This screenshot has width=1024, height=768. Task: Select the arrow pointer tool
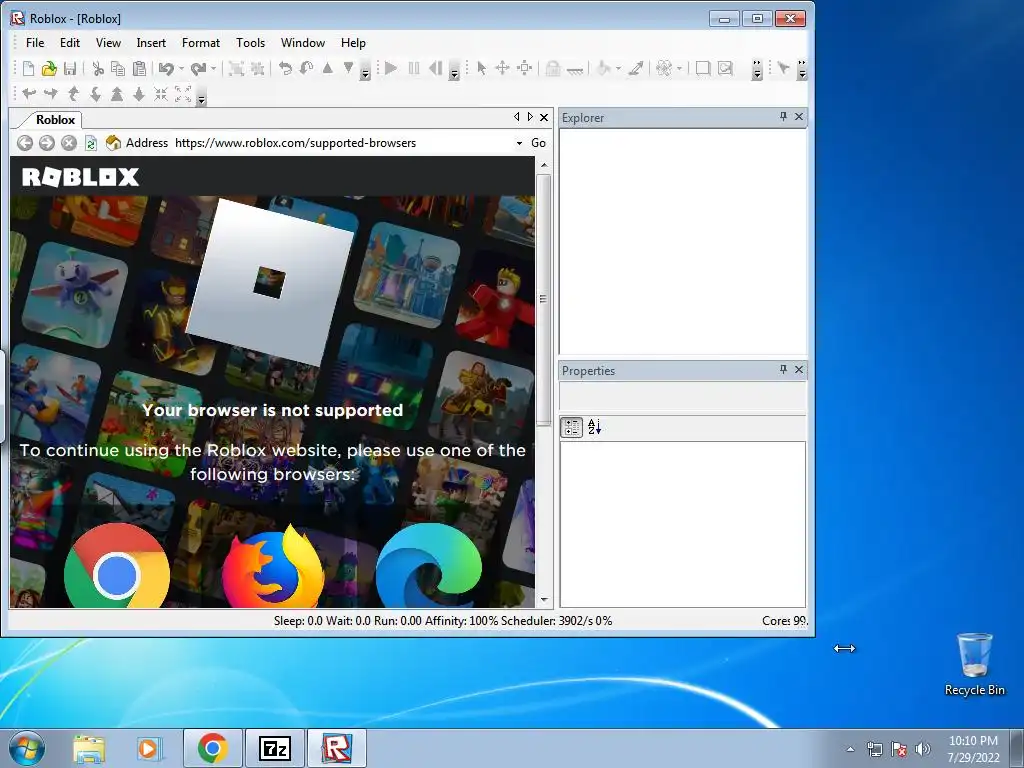coord(481,68)
